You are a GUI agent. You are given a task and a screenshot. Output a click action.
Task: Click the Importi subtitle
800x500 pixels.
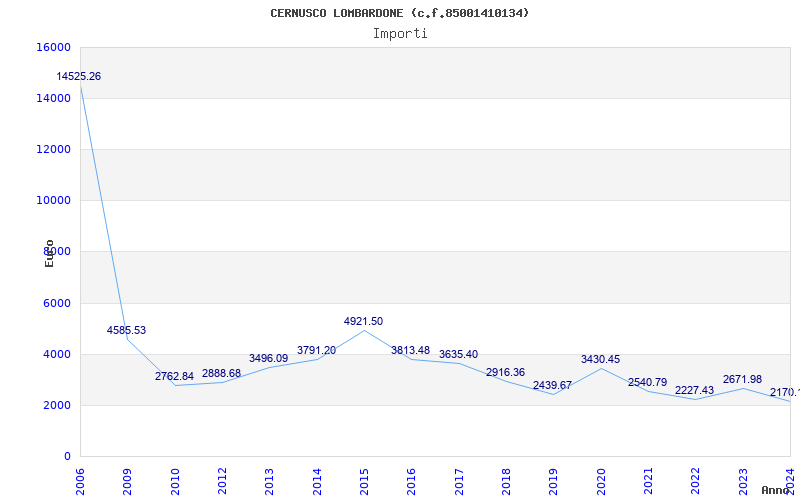[400, 34]
